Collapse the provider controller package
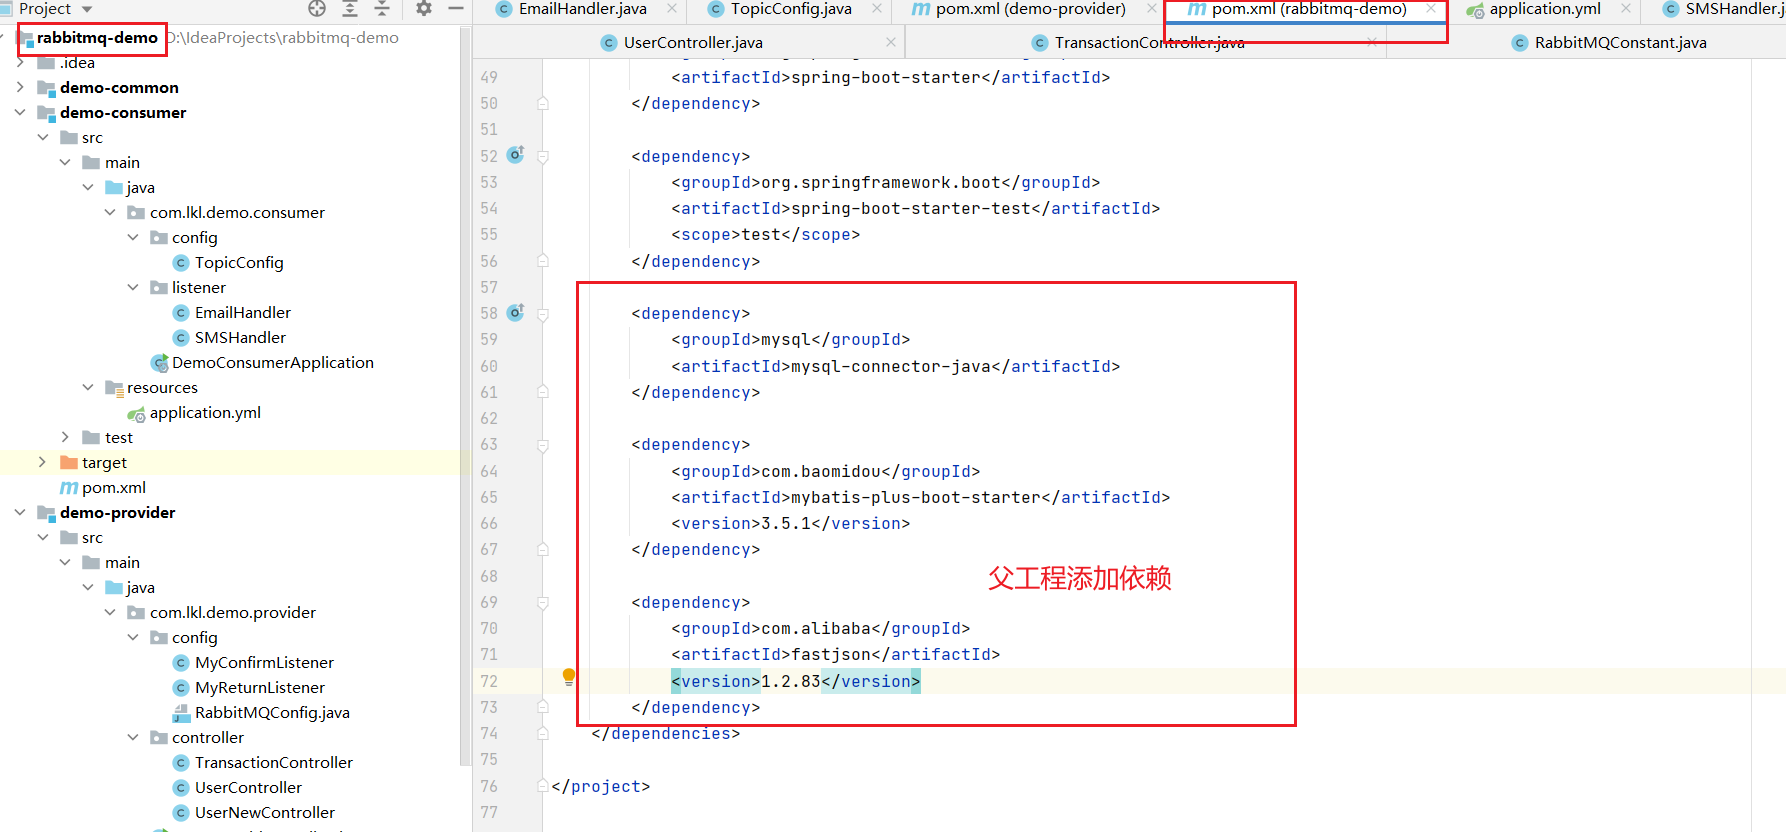Image resolution: width=1786 pixels, height=832 pixels. point(133,737)
